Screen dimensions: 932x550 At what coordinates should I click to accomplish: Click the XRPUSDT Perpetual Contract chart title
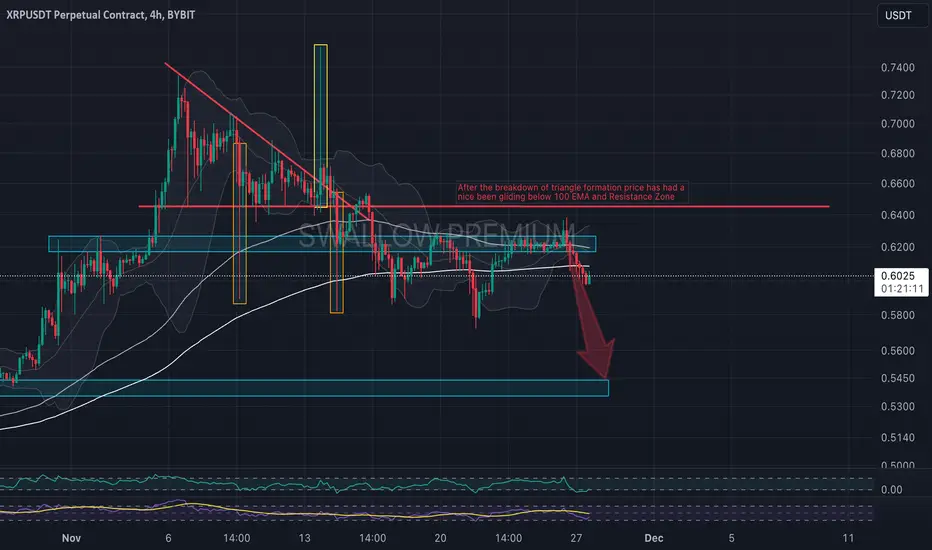[x=100, y=15]
